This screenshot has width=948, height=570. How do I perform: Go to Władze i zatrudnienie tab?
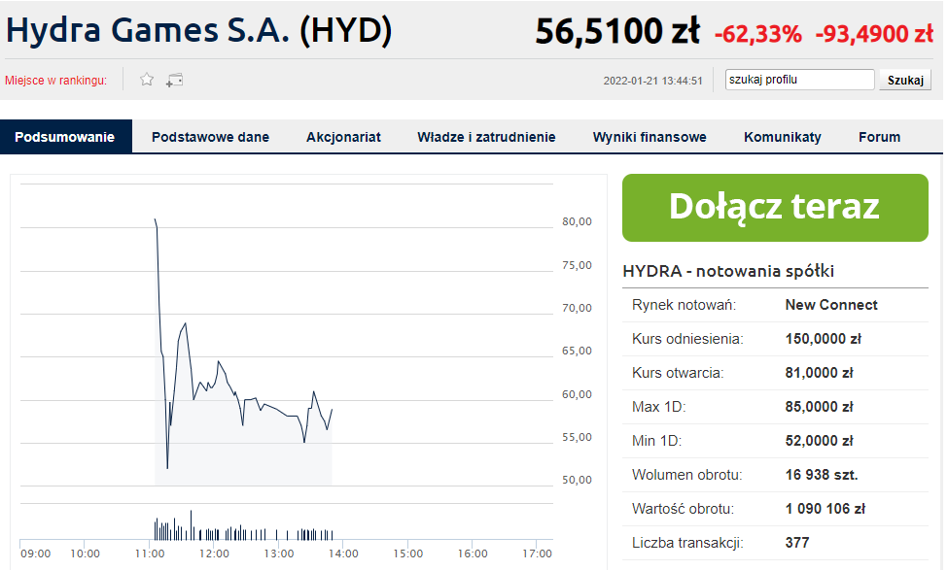486,137
